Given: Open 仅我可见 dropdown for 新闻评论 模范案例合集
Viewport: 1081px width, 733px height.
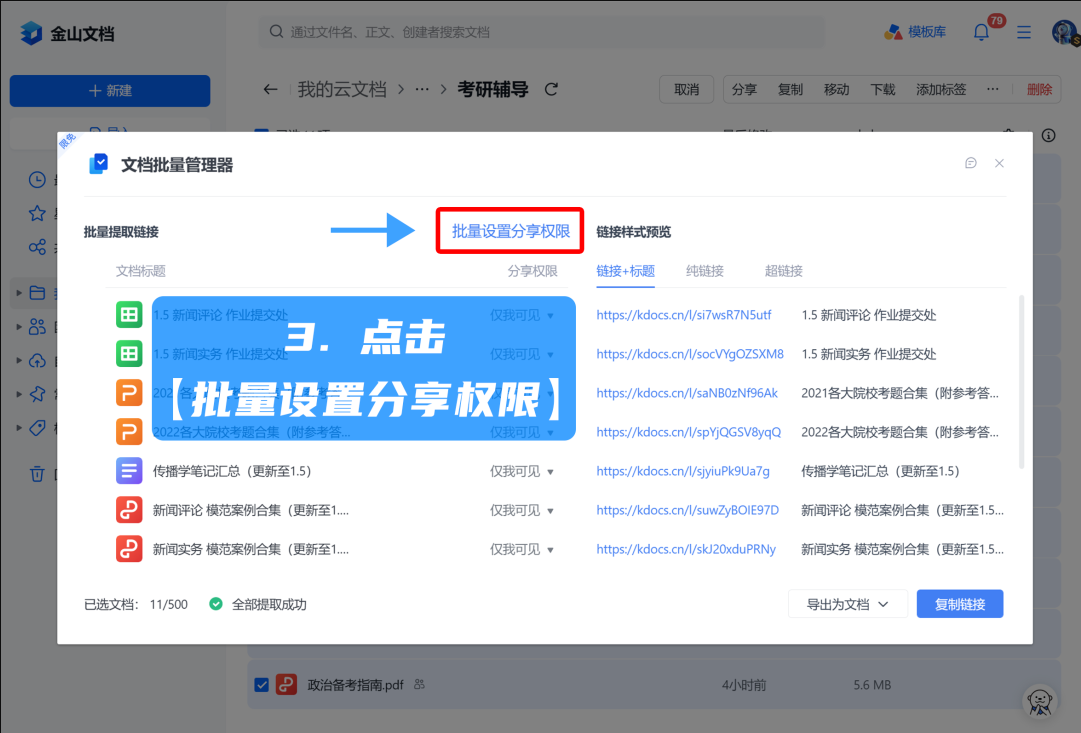Looking at the screenshot, I should point(521,510).
